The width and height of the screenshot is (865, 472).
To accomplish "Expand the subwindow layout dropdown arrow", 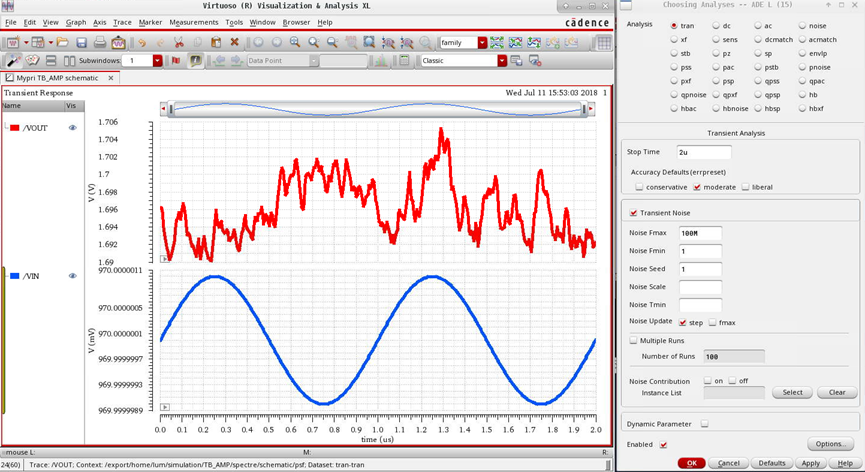I will tap(51, 42).
